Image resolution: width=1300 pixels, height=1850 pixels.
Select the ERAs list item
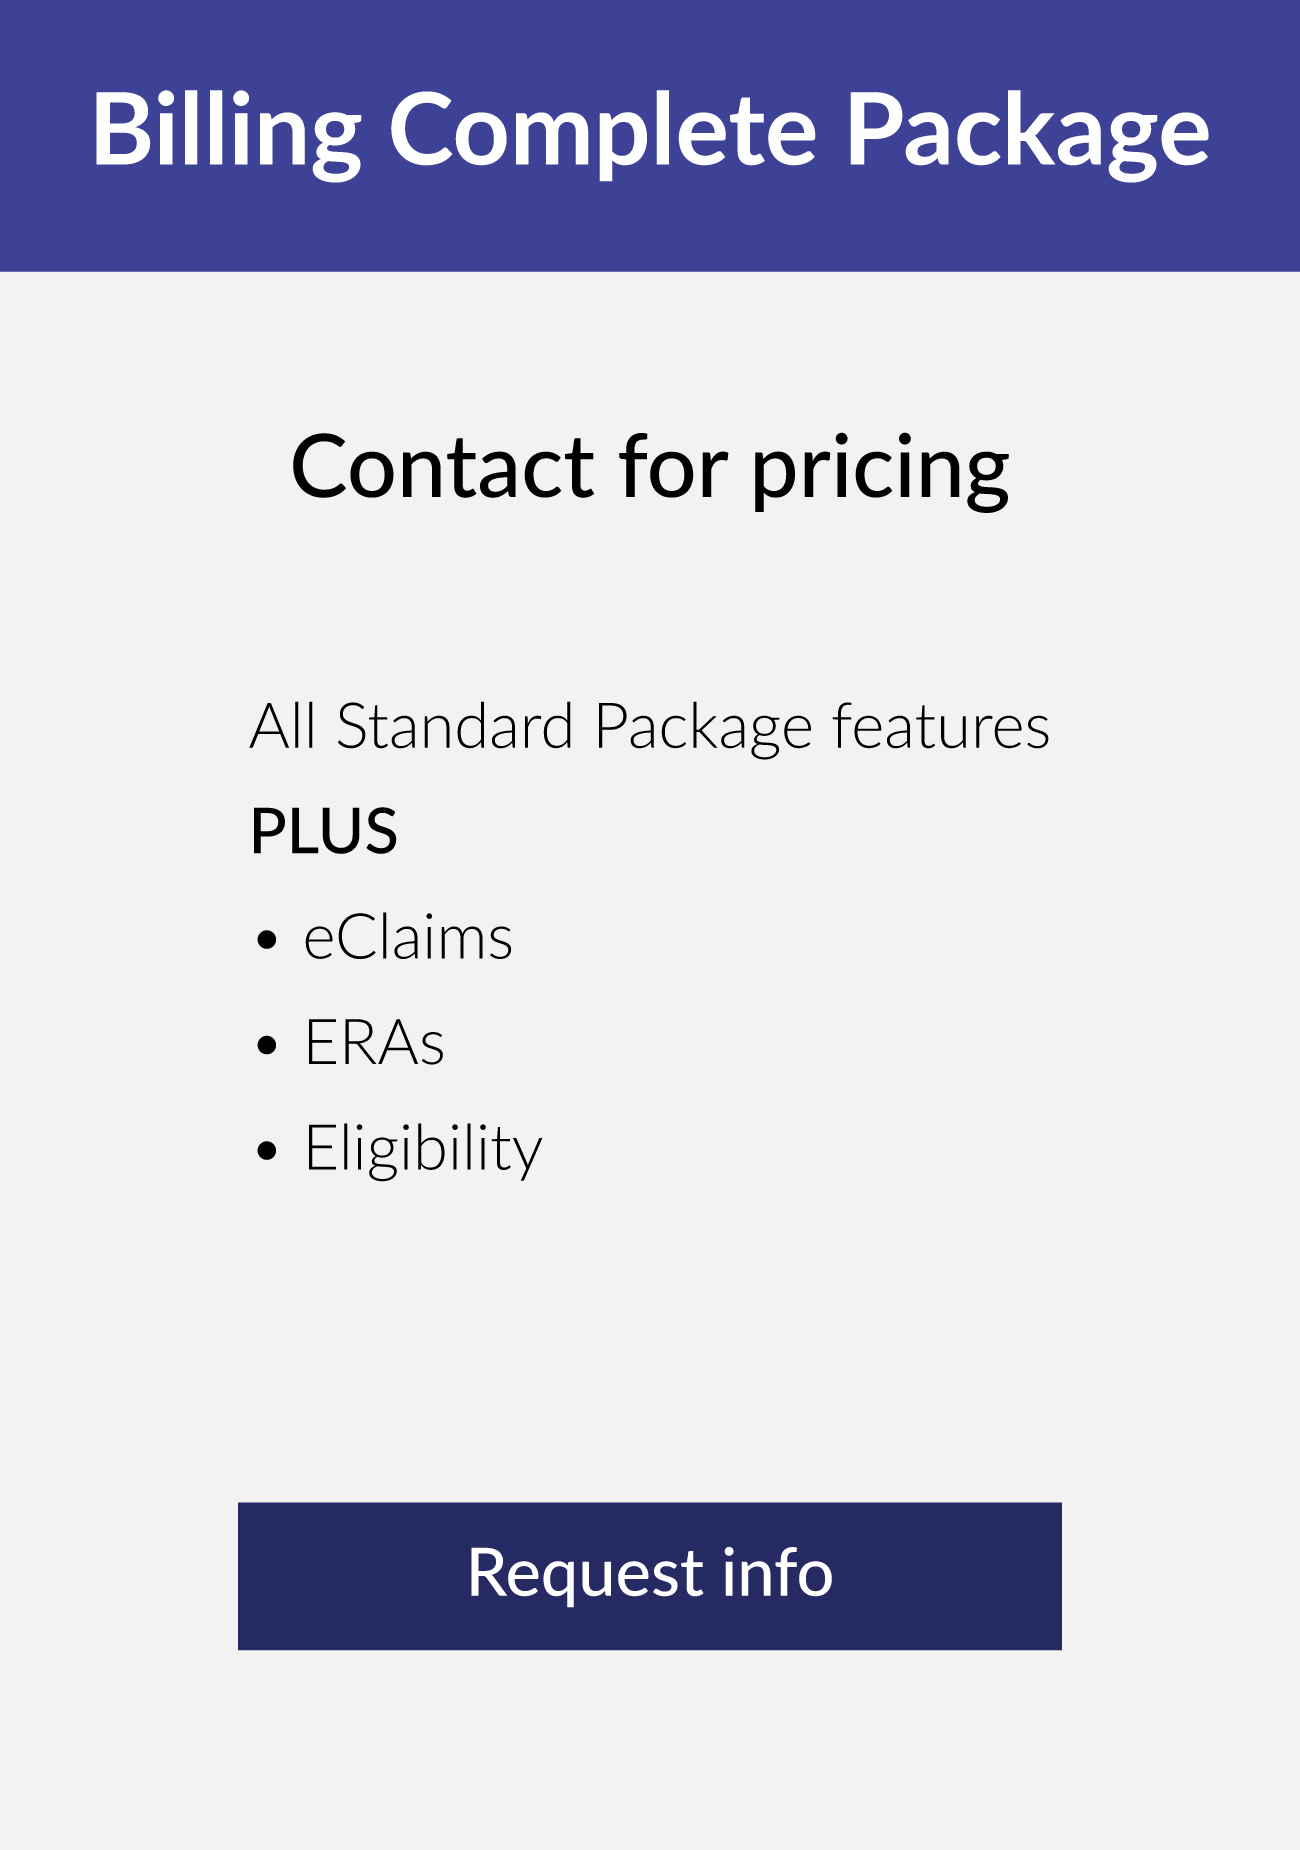point(374,1043)
